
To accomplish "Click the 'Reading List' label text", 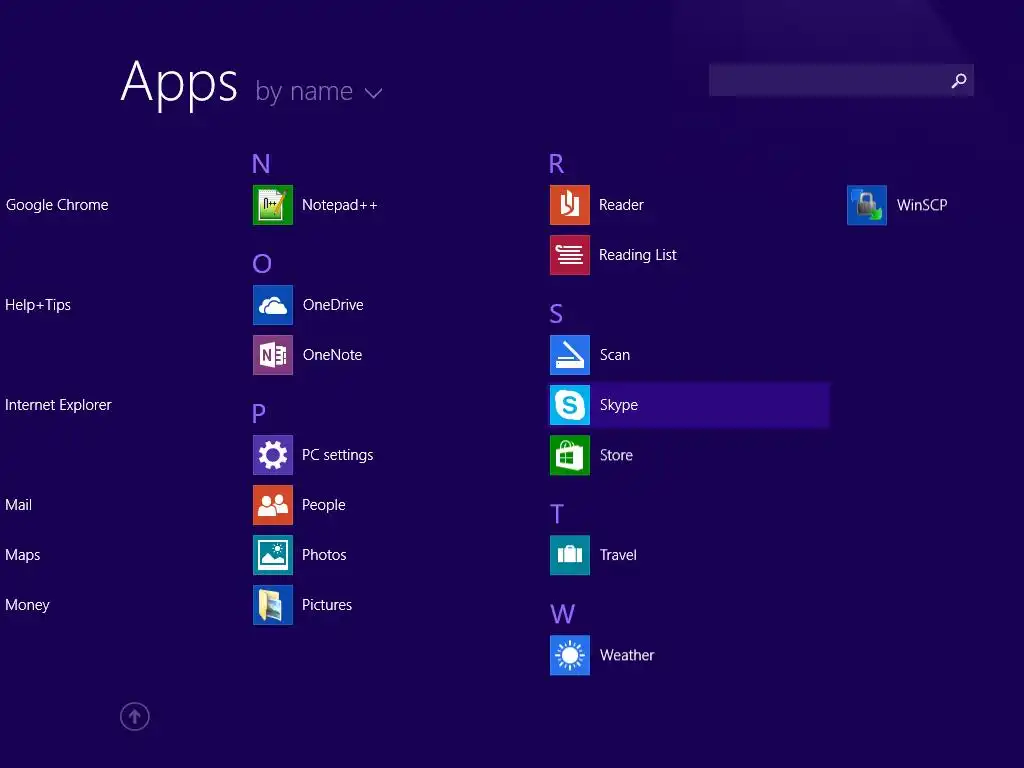I will (637, 255).
